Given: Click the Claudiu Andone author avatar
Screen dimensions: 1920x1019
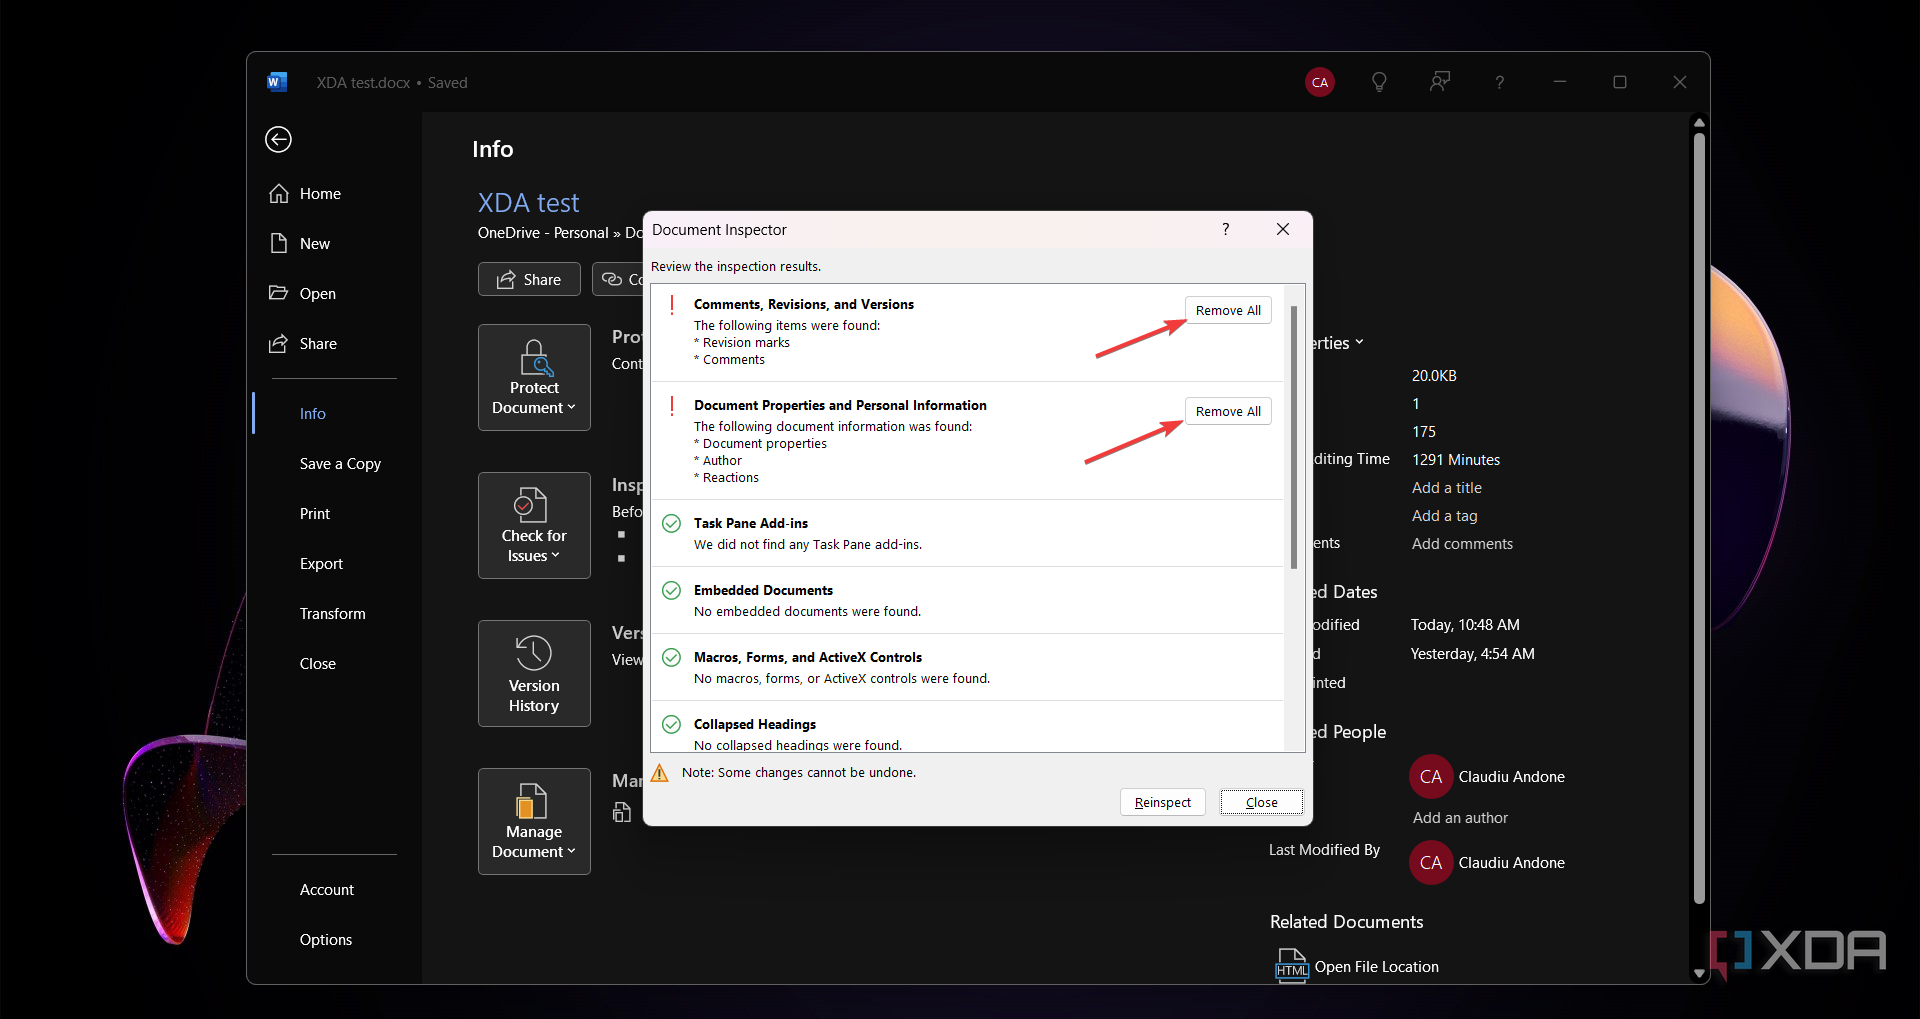Looking at the screenshot, I should (1431, 777).
